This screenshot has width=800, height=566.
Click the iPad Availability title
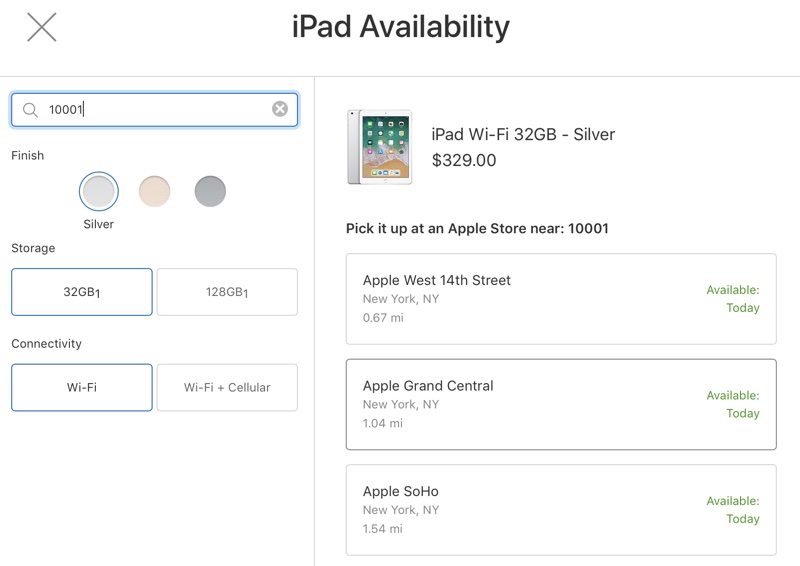point(401,27)
